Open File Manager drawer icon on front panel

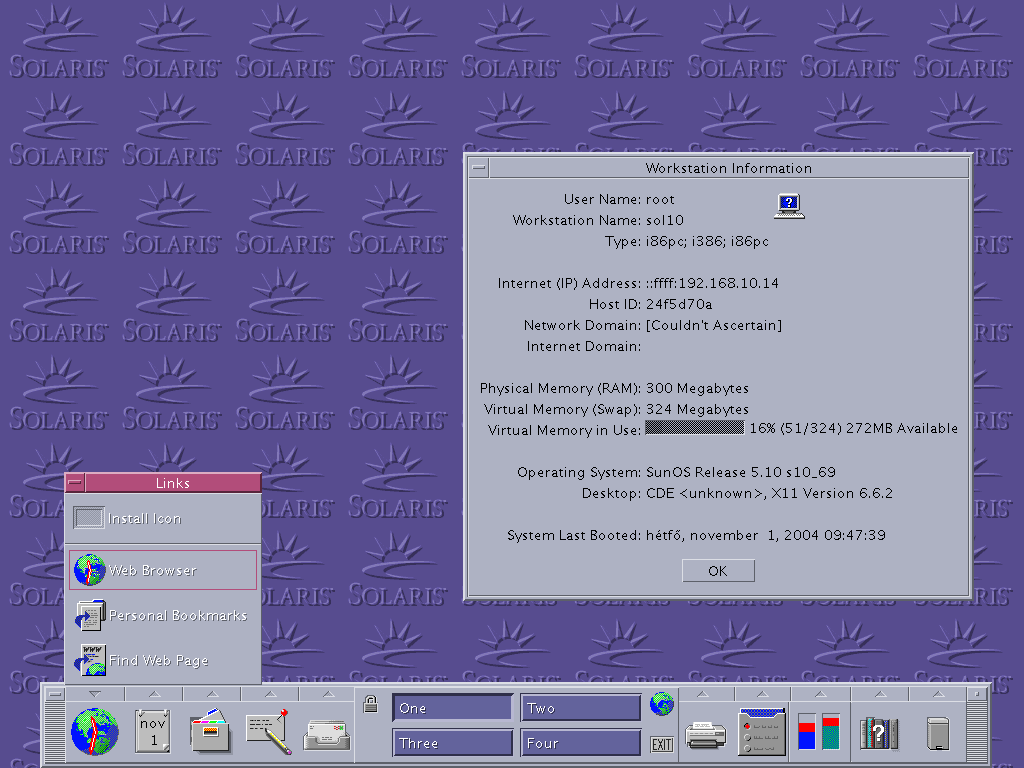210,731
